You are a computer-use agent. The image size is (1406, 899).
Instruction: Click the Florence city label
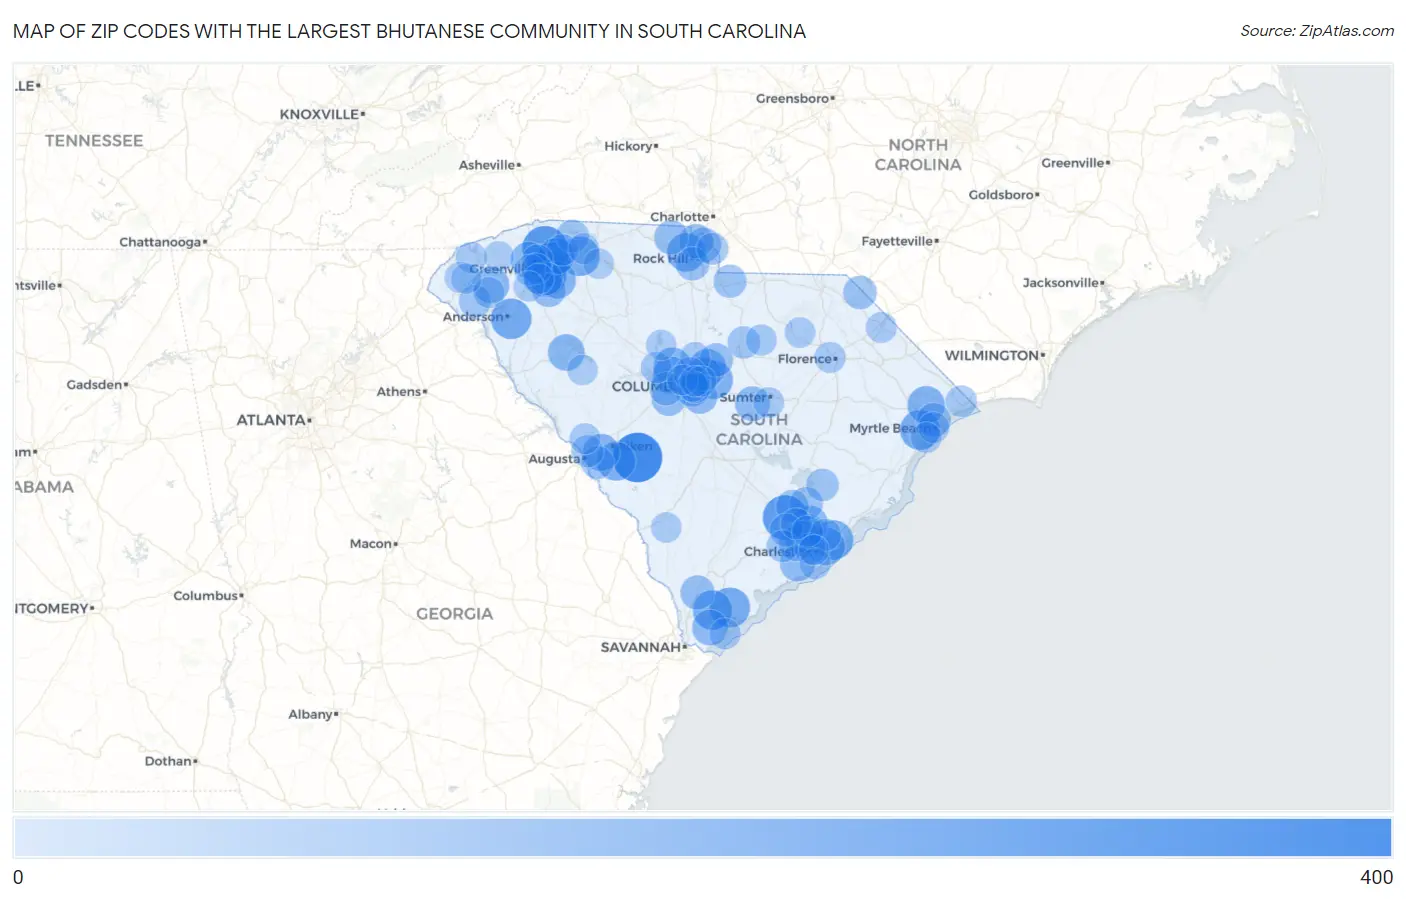point(808,359)
